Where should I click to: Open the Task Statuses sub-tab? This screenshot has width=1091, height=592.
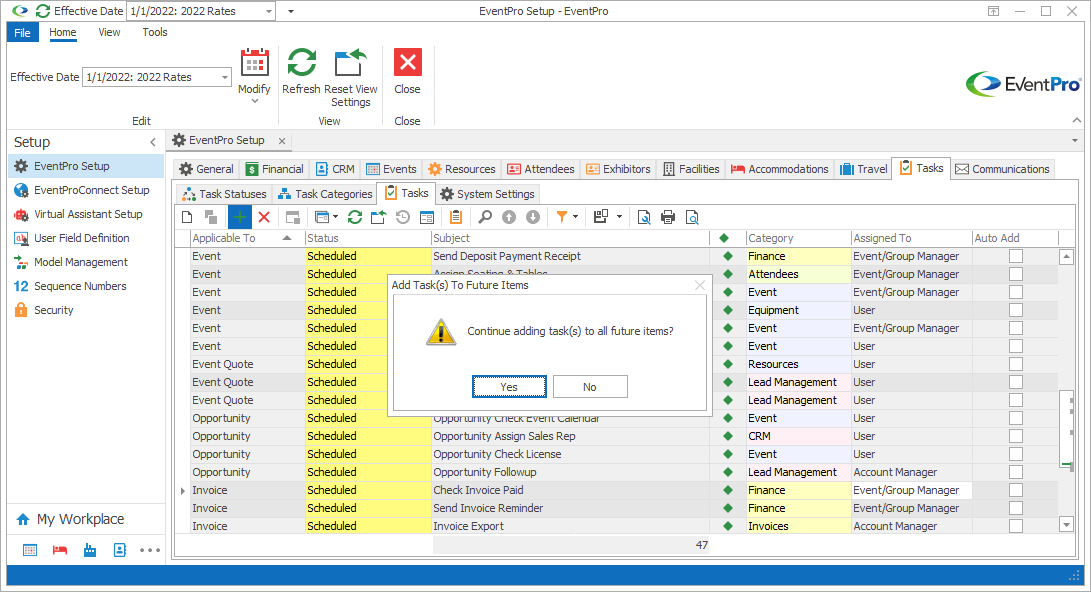pos(225,194)
